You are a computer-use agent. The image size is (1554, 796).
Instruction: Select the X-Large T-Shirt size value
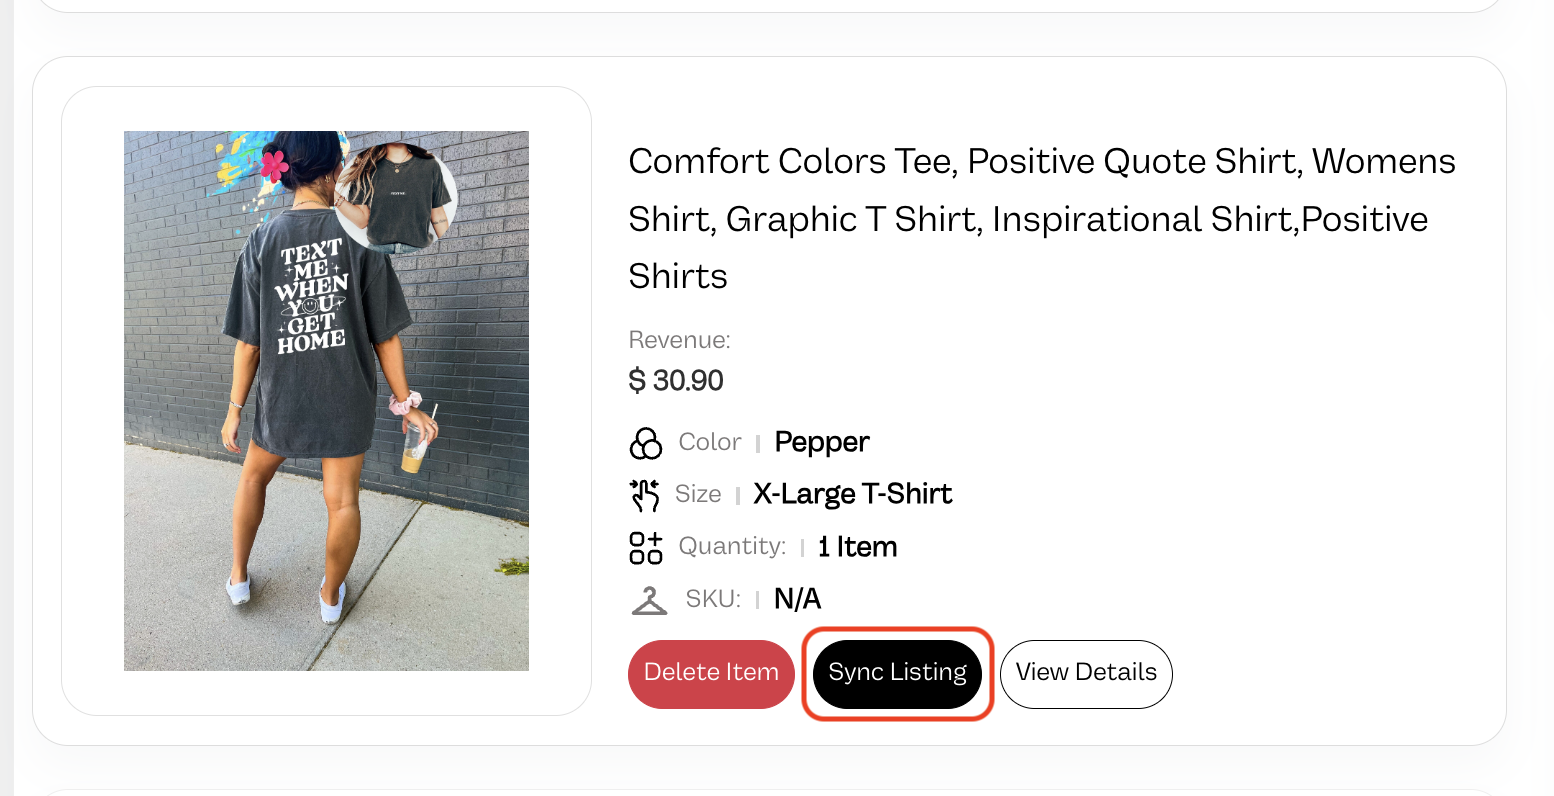[x=853, y=494]
